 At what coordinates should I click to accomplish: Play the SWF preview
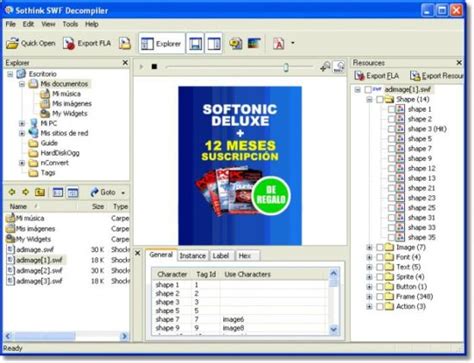coord(141,67)
